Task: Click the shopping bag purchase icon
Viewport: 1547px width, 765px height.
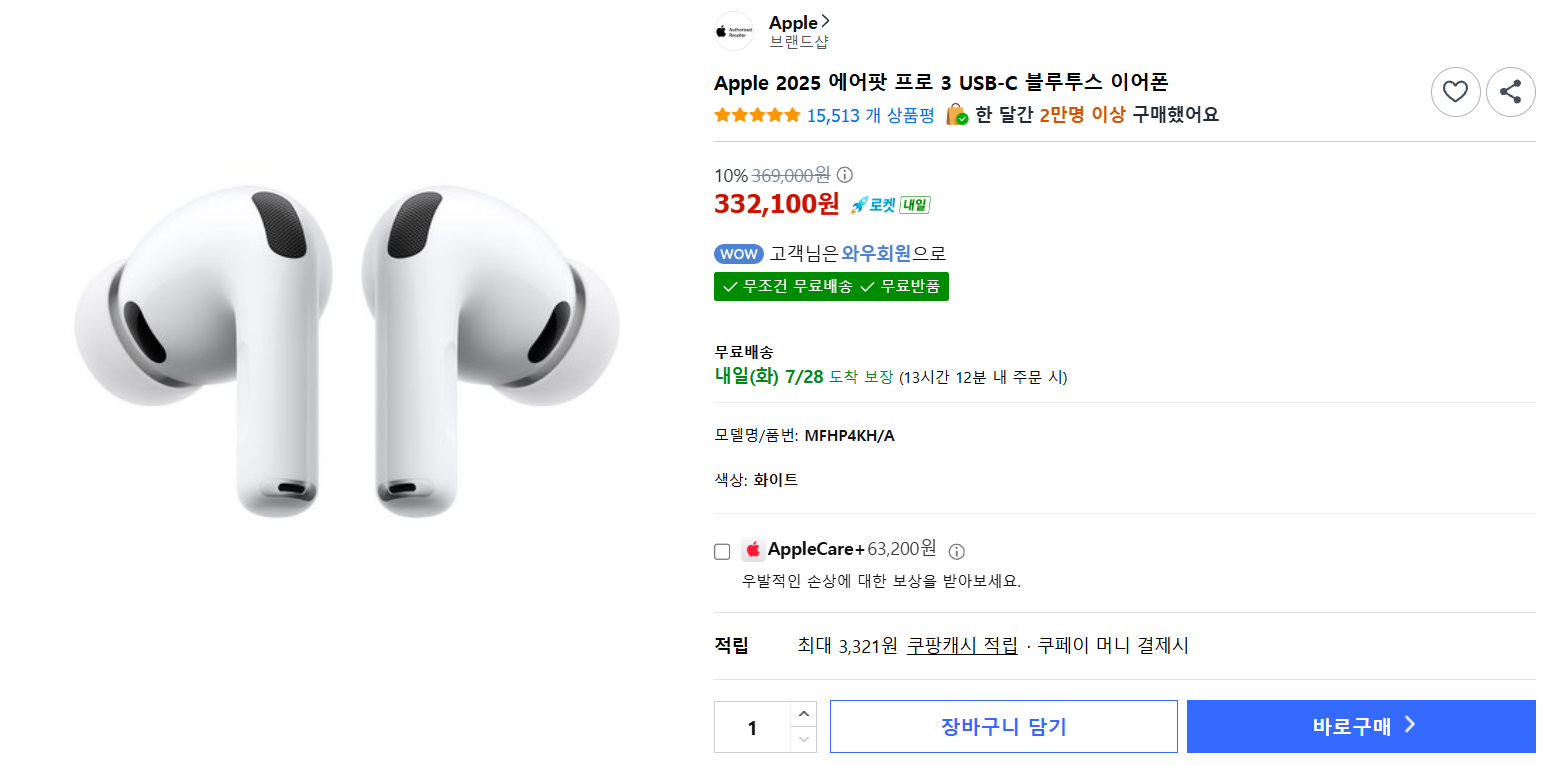Action: point(956,114)
